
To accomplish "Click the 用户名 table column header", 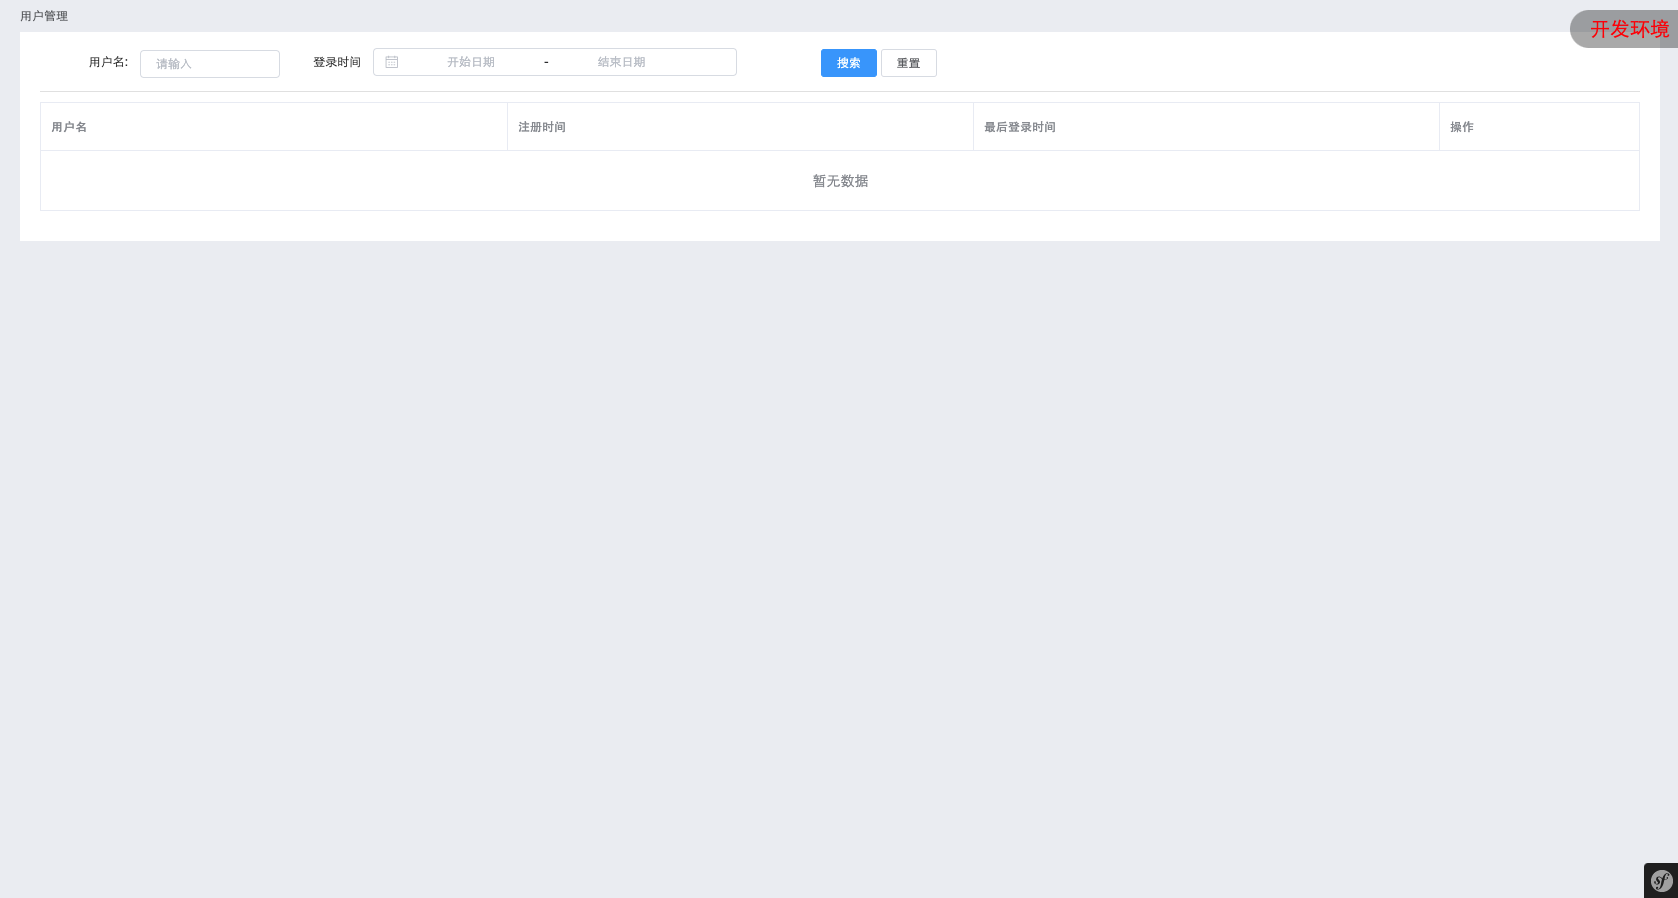I will [69, 127].
